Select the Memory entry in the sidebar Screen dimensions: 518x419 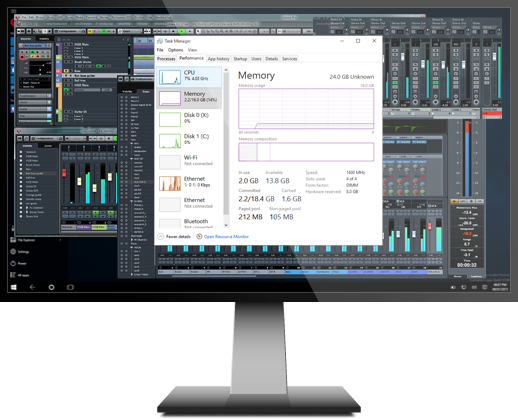(189, 98)
